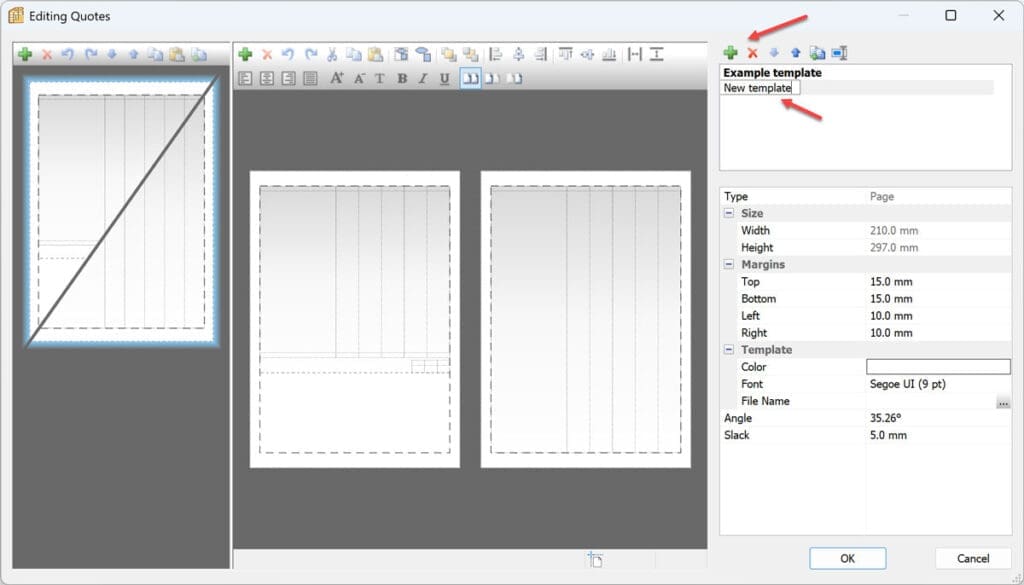The width and height of the screenshot is (1024, 585).
Task: Collapse the Size property group
Action: (x=729, y=213)
